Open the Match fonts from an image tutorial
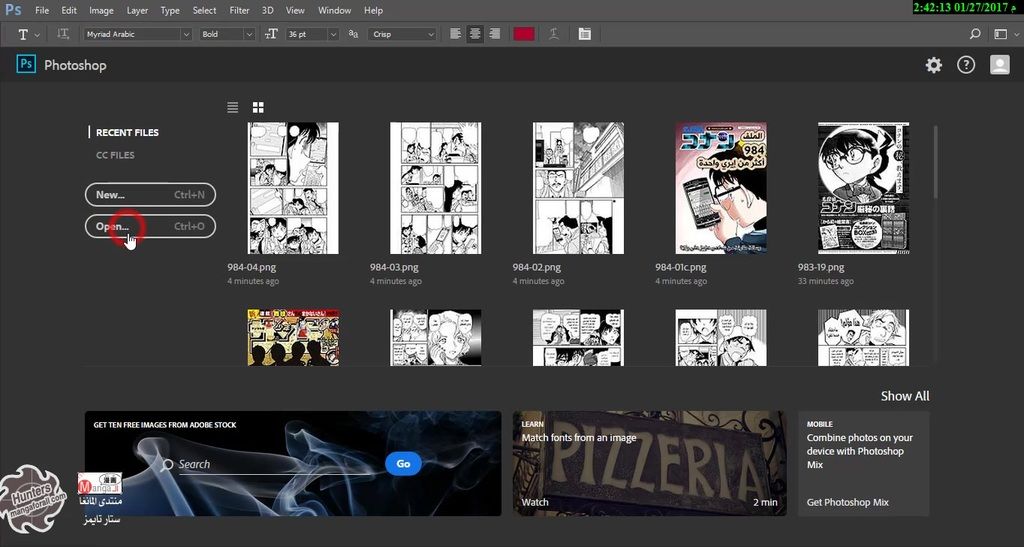Screen dimensions: 1024x547 (x=649, y=463)
